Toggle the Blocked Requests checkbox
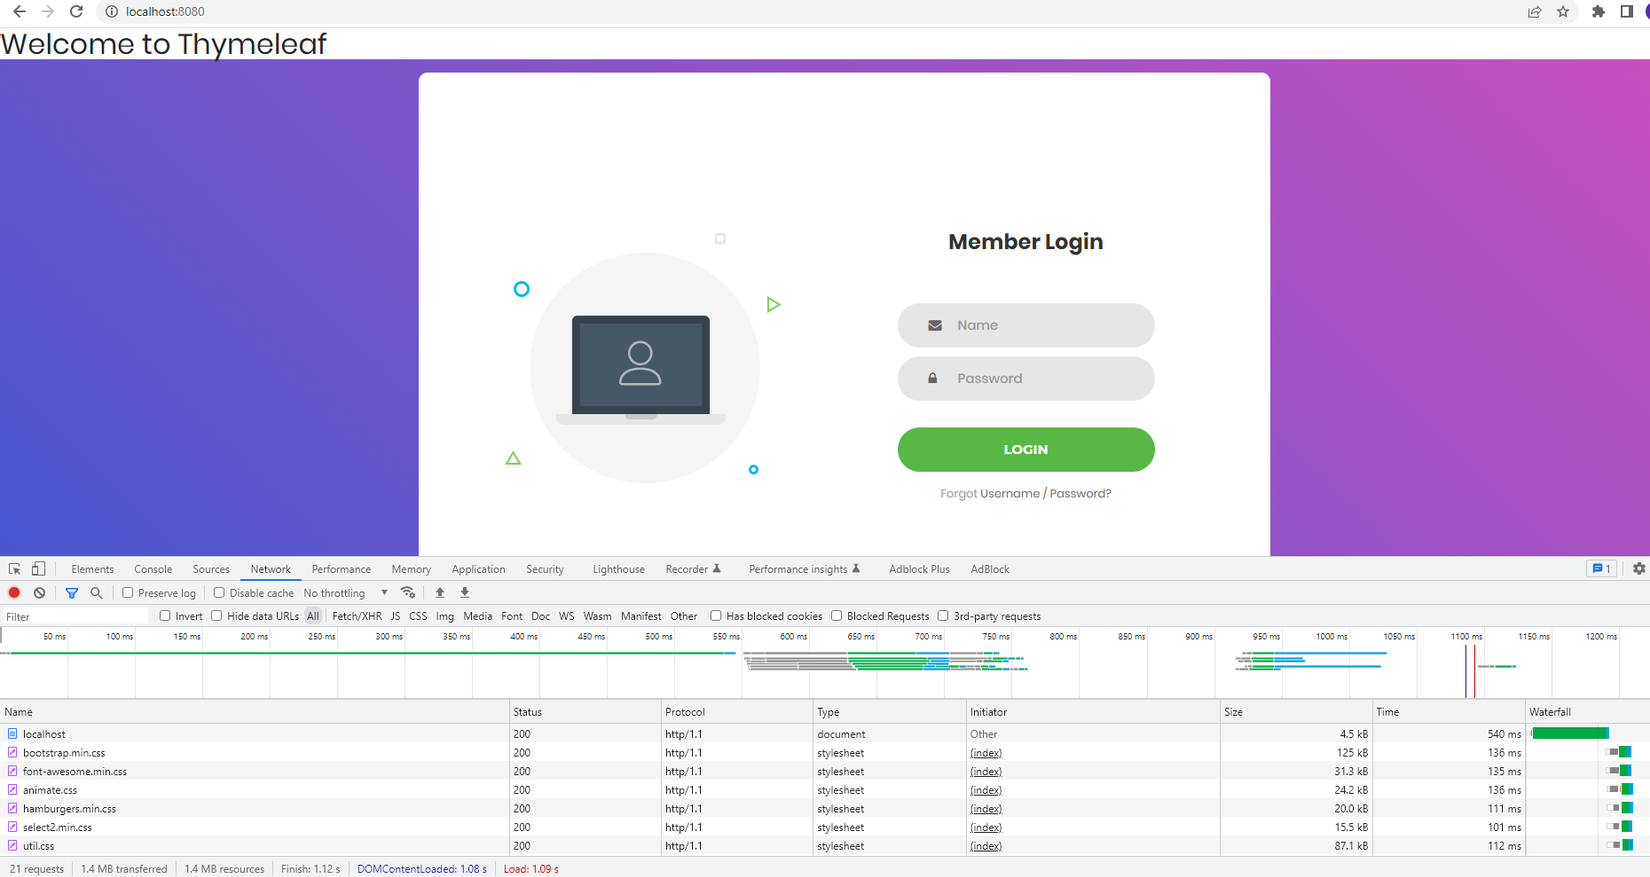The image size is (1650, 877). point(837,616)
